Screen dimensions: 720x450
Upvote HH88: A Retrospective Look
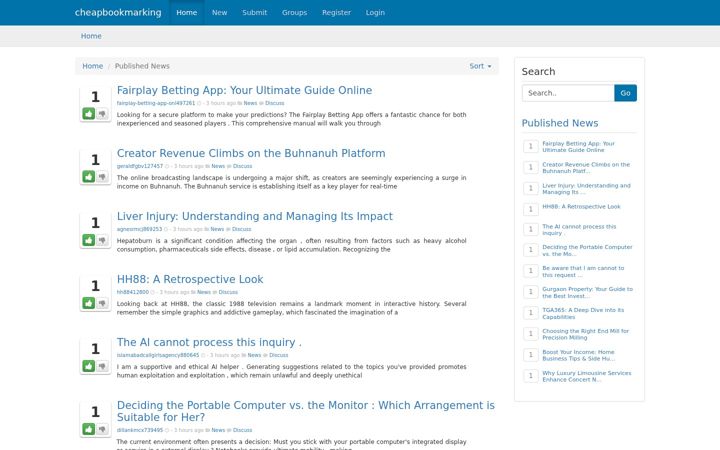89,303
